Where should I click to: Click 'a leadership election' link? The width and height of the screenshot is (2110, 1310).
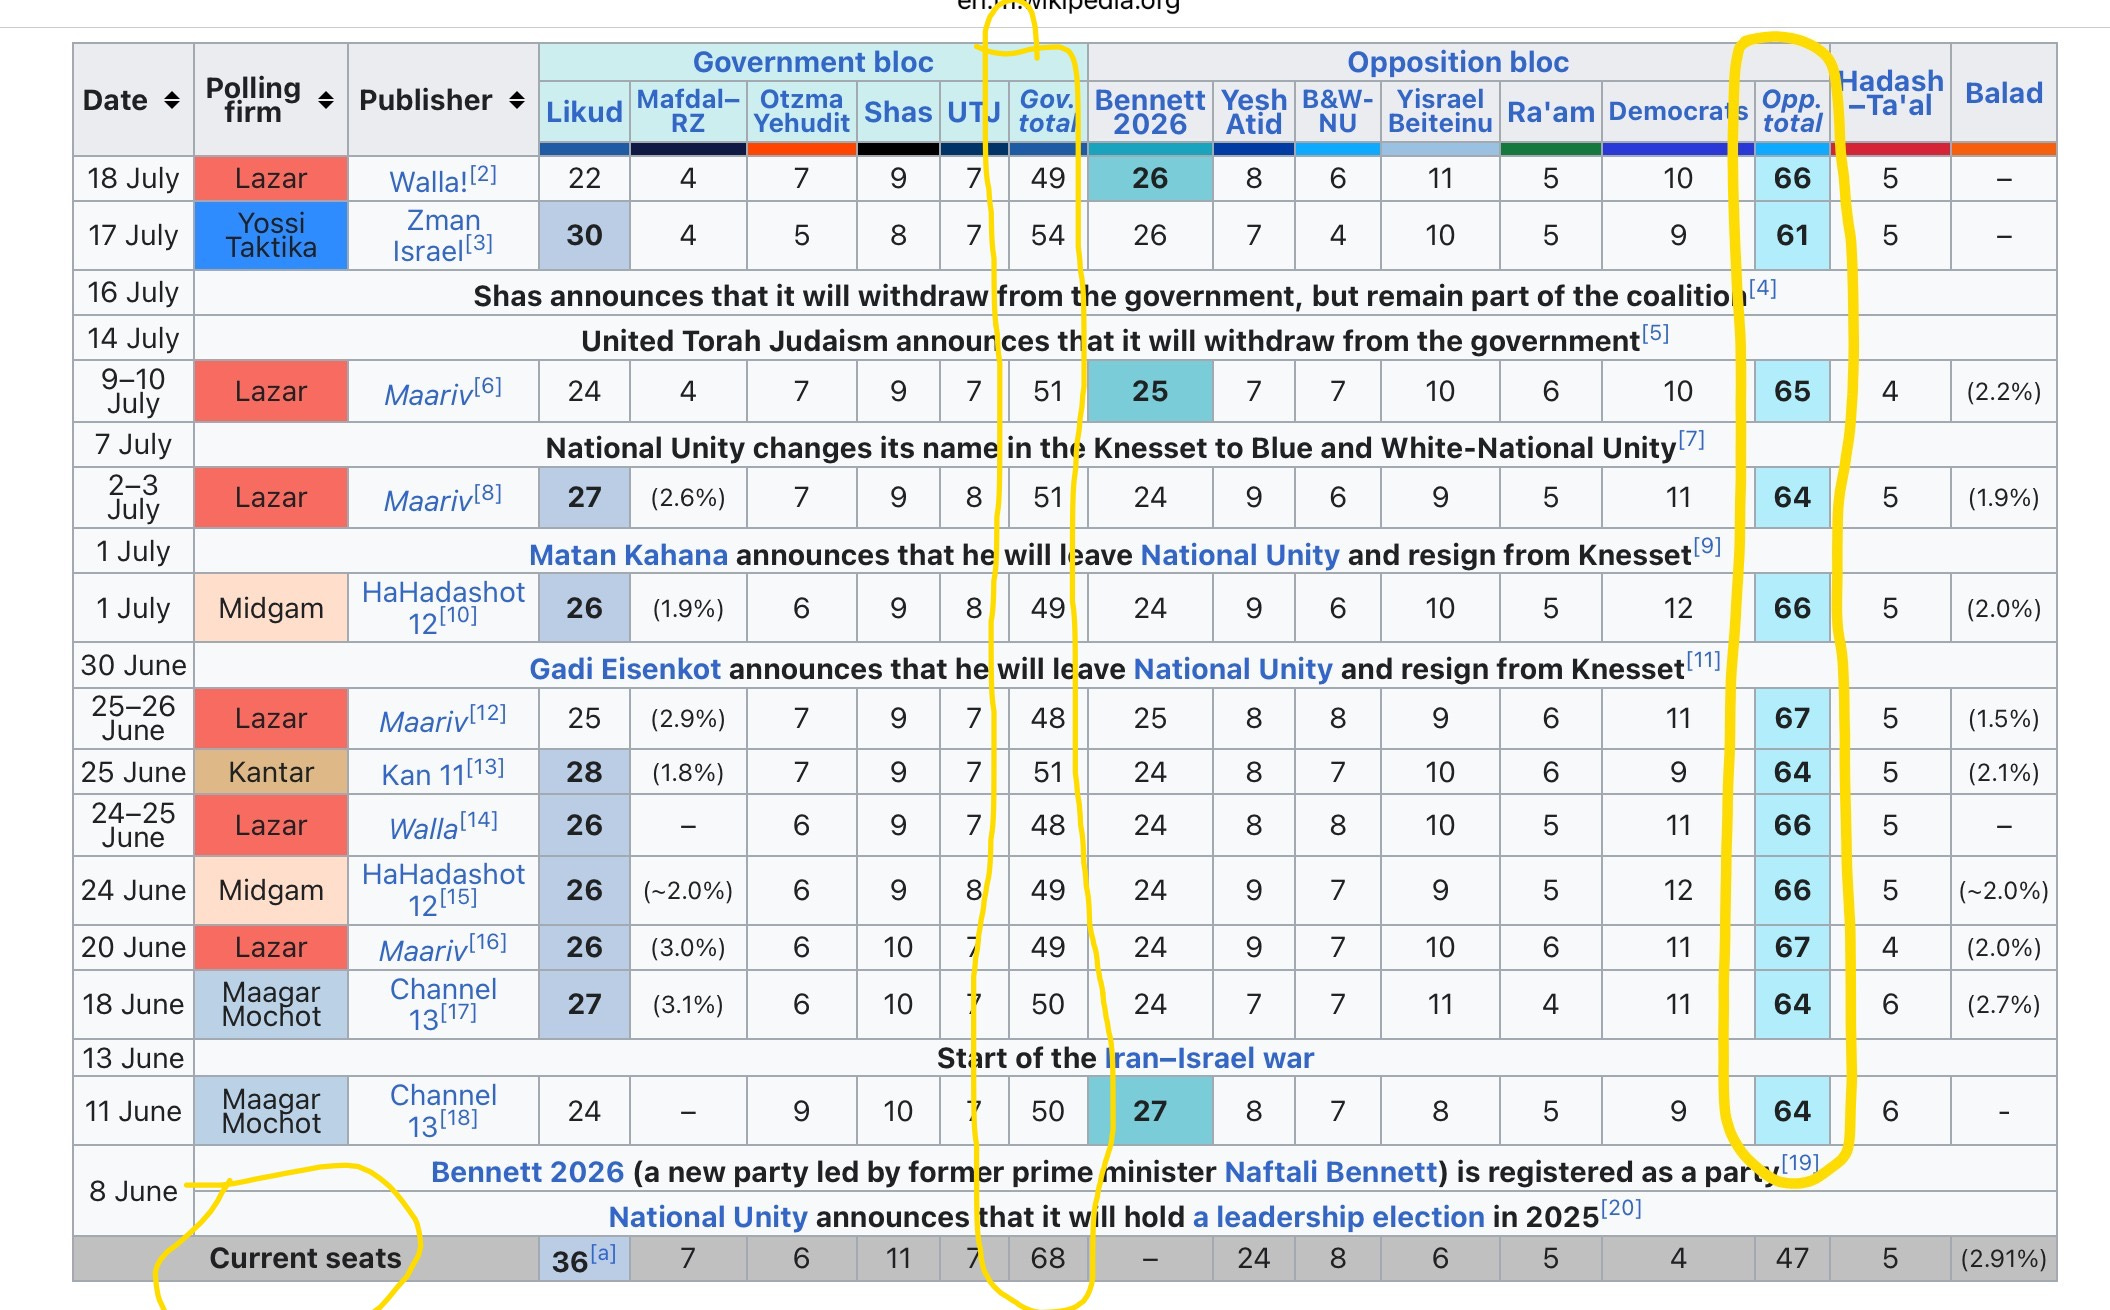pyautogui.click(x=1338, y=1217)
